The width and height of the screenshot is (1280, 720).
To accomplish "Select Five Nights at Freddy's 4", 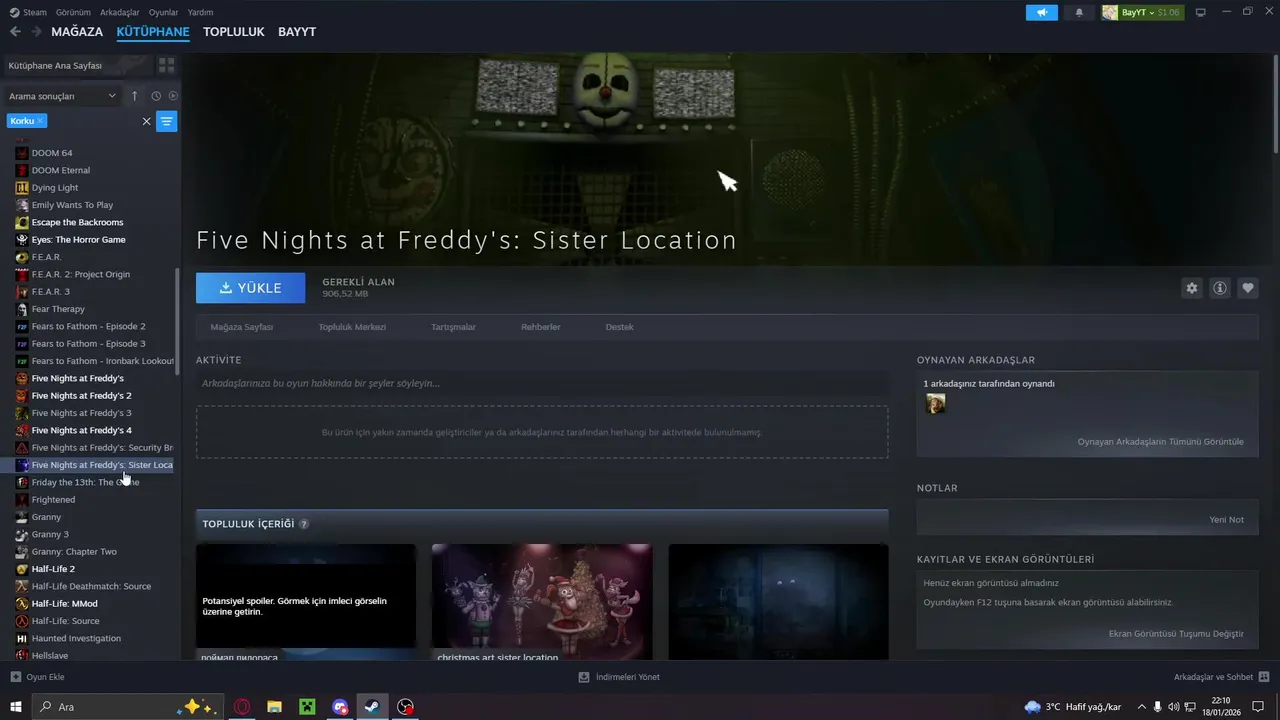I will pos(81,430).
